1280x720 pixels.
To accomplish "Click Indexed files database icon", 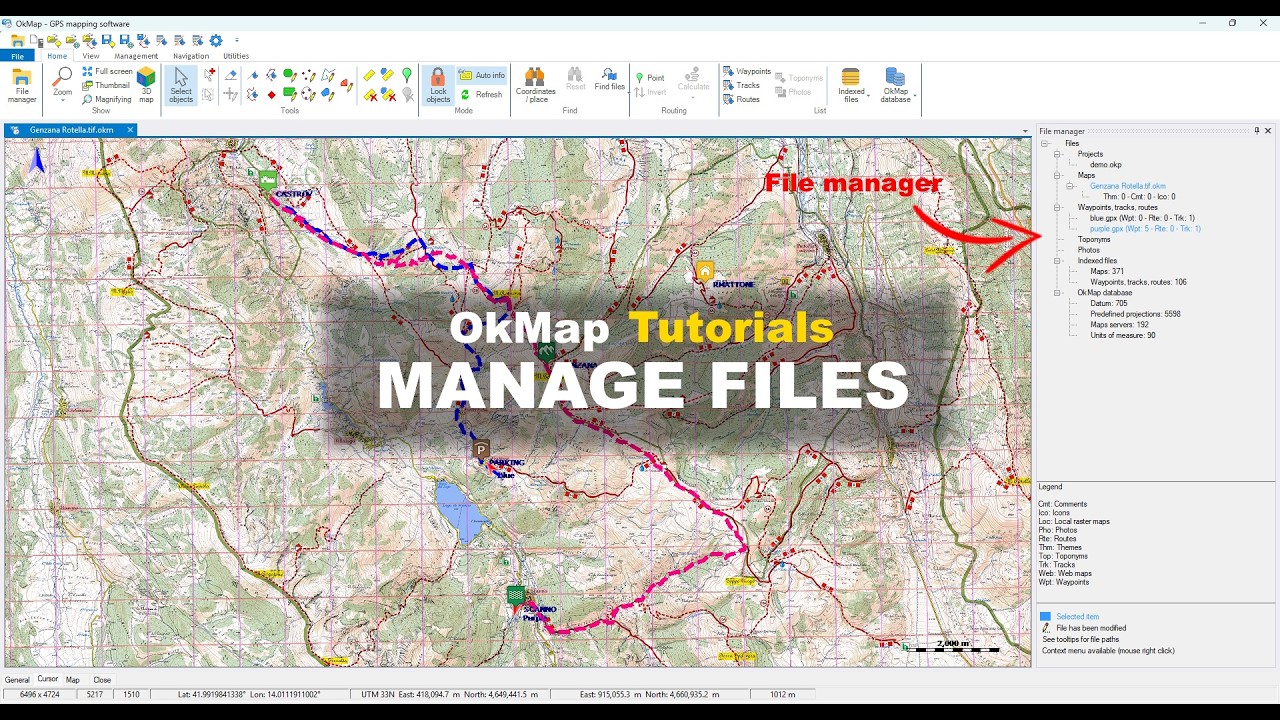I will click(x=851, y=77).
